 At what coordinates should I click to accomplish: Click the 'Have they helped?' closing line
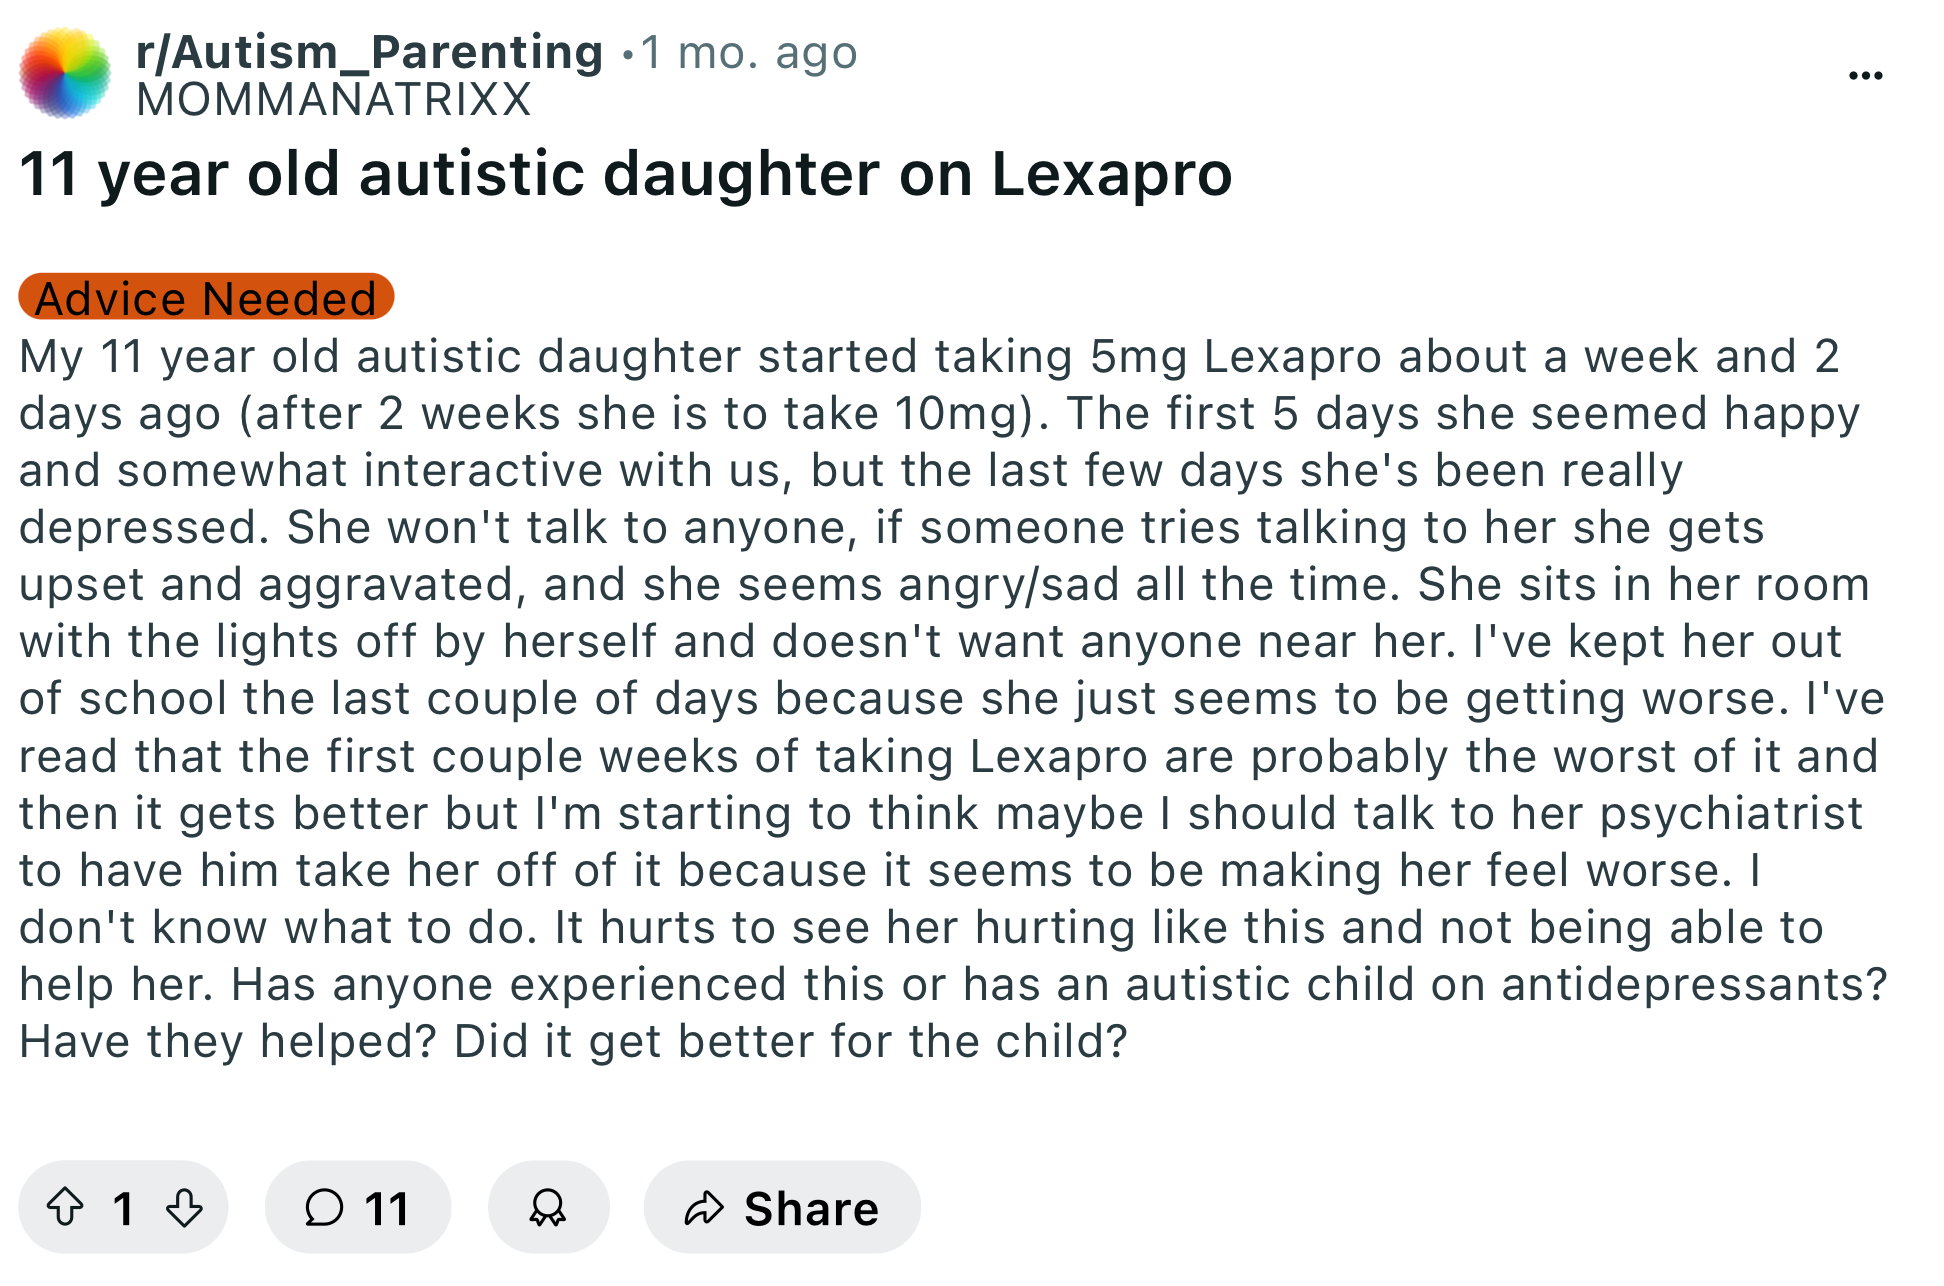tap(573, 1041)
